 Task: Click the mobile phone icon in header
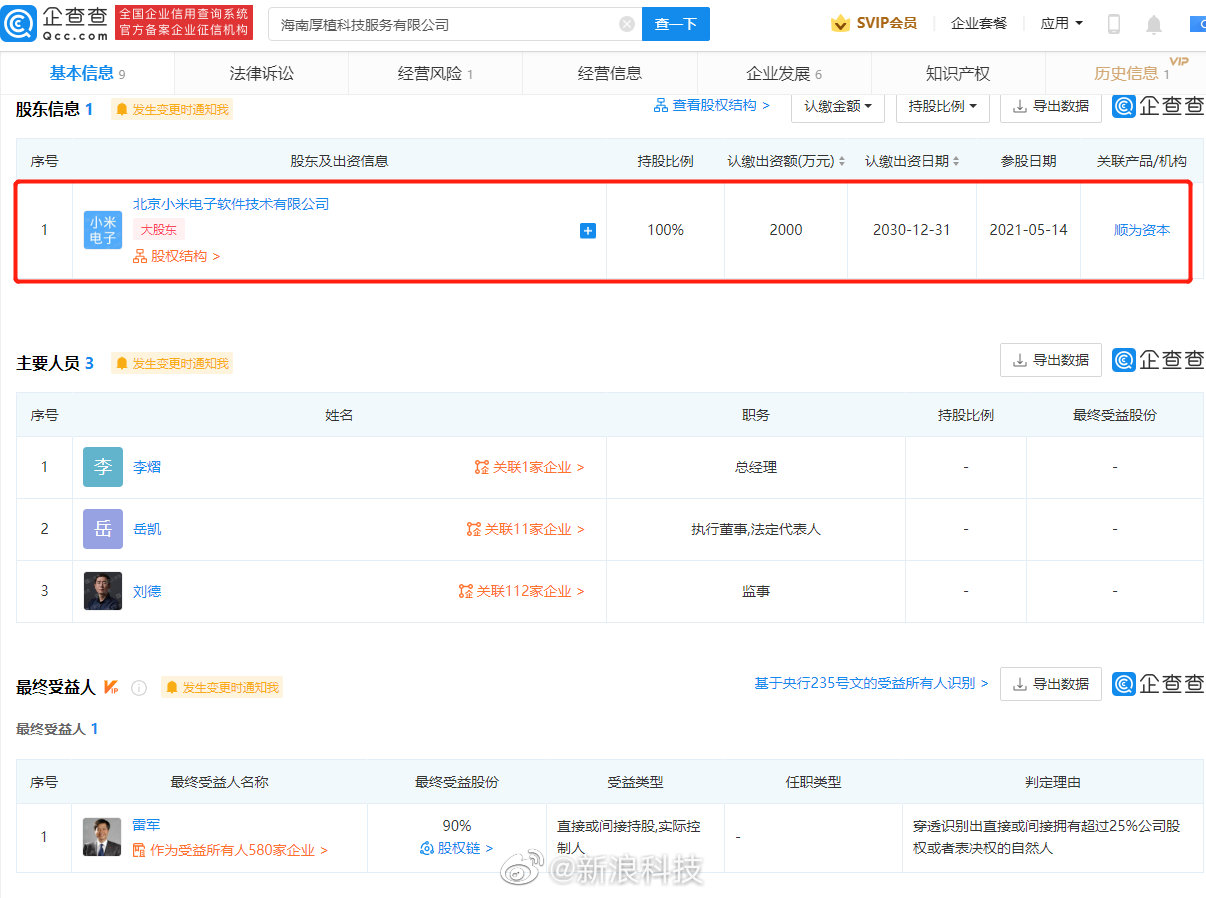1113,24
